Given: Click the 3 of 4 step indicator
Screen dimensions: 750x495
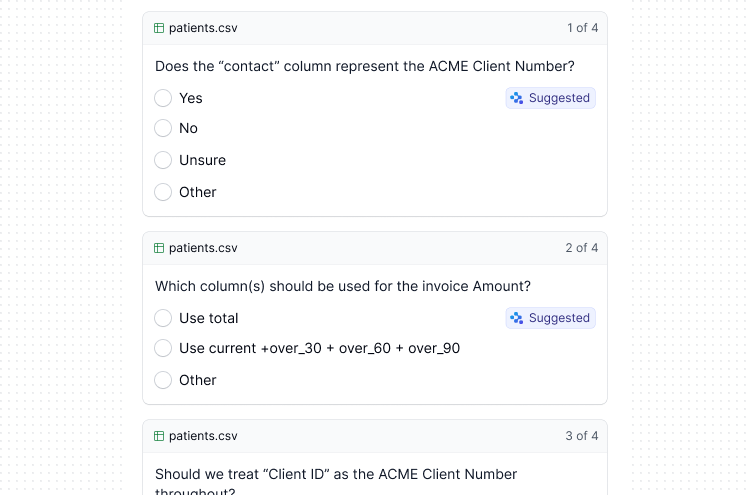Looking at the screenshot, I should [582, 436].
